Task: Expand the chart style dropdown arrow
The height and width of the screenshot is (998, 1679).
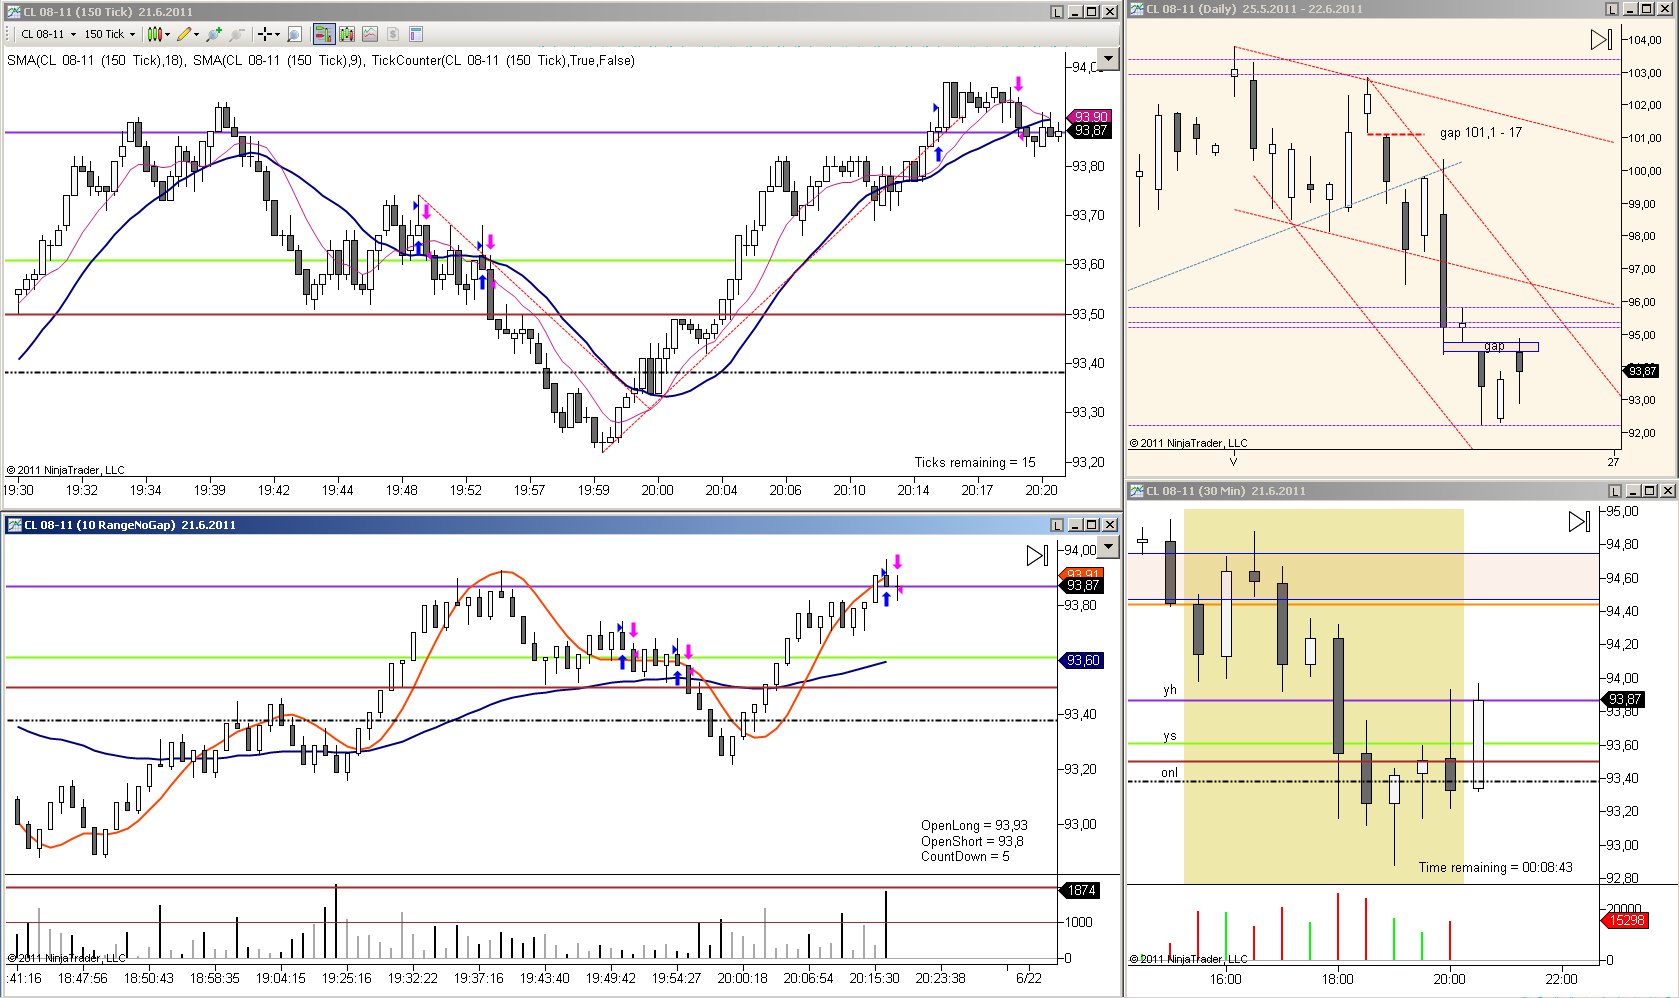Action: 167,34
